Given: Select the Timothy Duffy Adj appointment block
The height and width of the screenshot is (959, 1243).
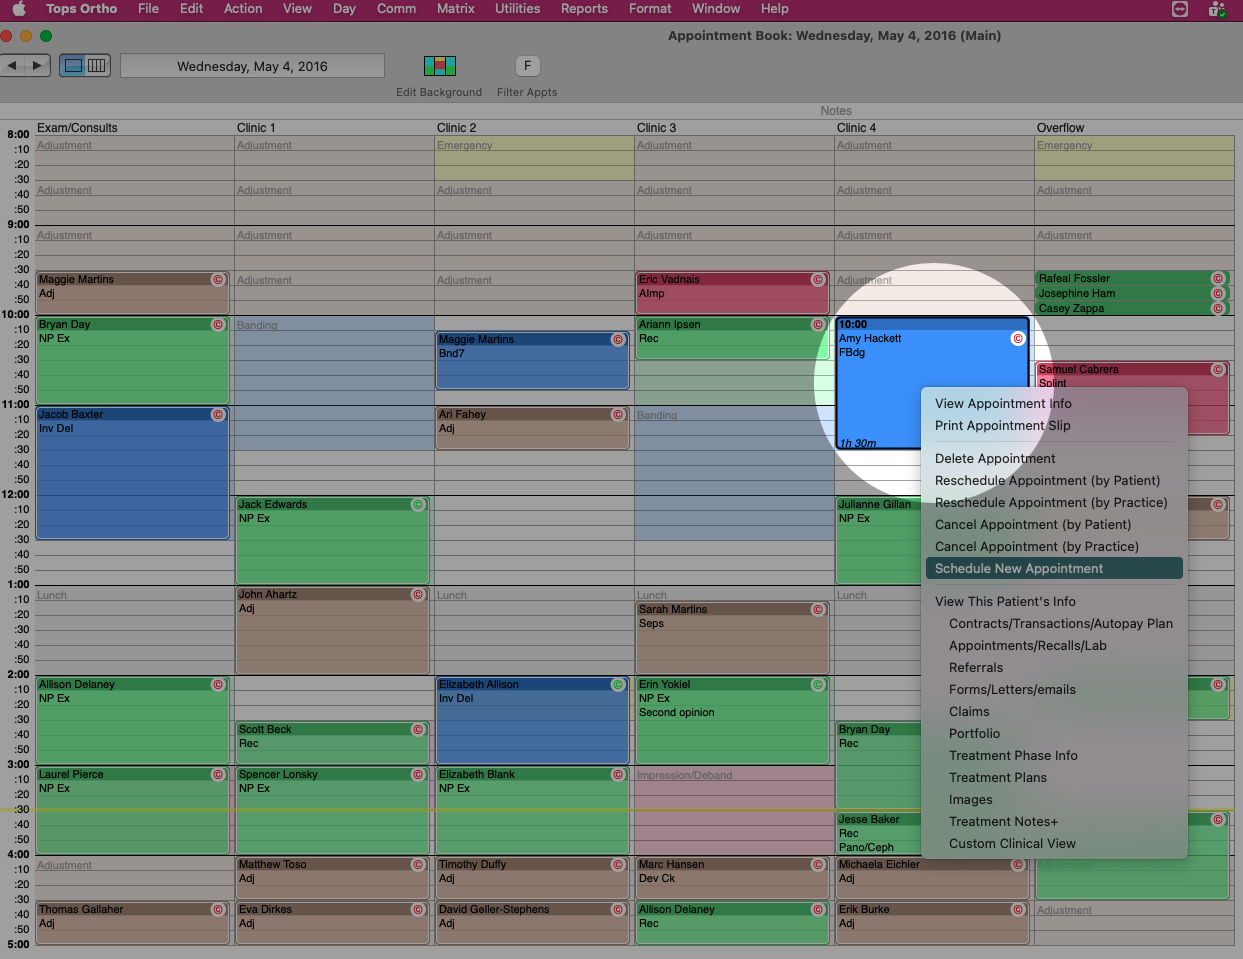Looking at the screenshot, I should [532, 878].
